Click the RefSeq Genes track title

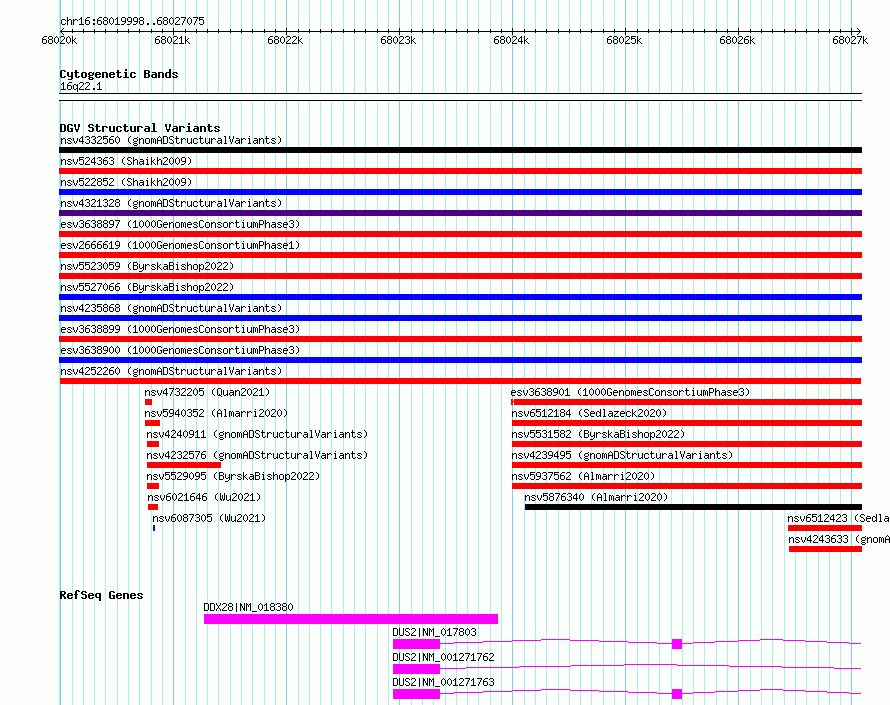coord(101,595)
